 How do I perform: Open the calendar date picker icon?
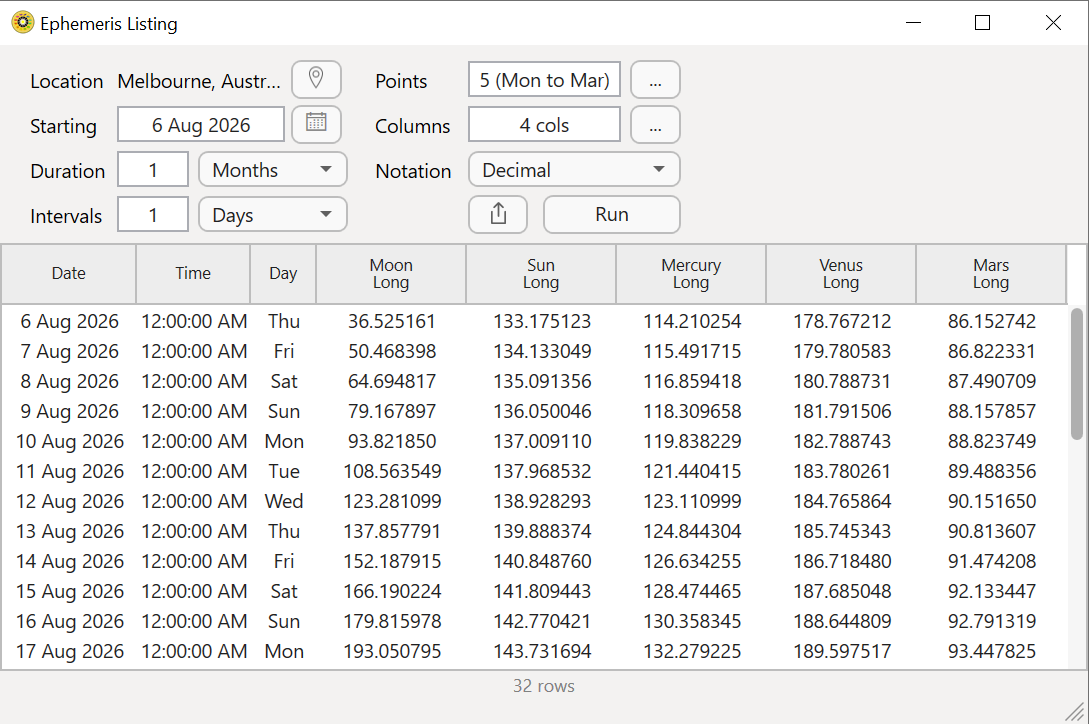316,124
